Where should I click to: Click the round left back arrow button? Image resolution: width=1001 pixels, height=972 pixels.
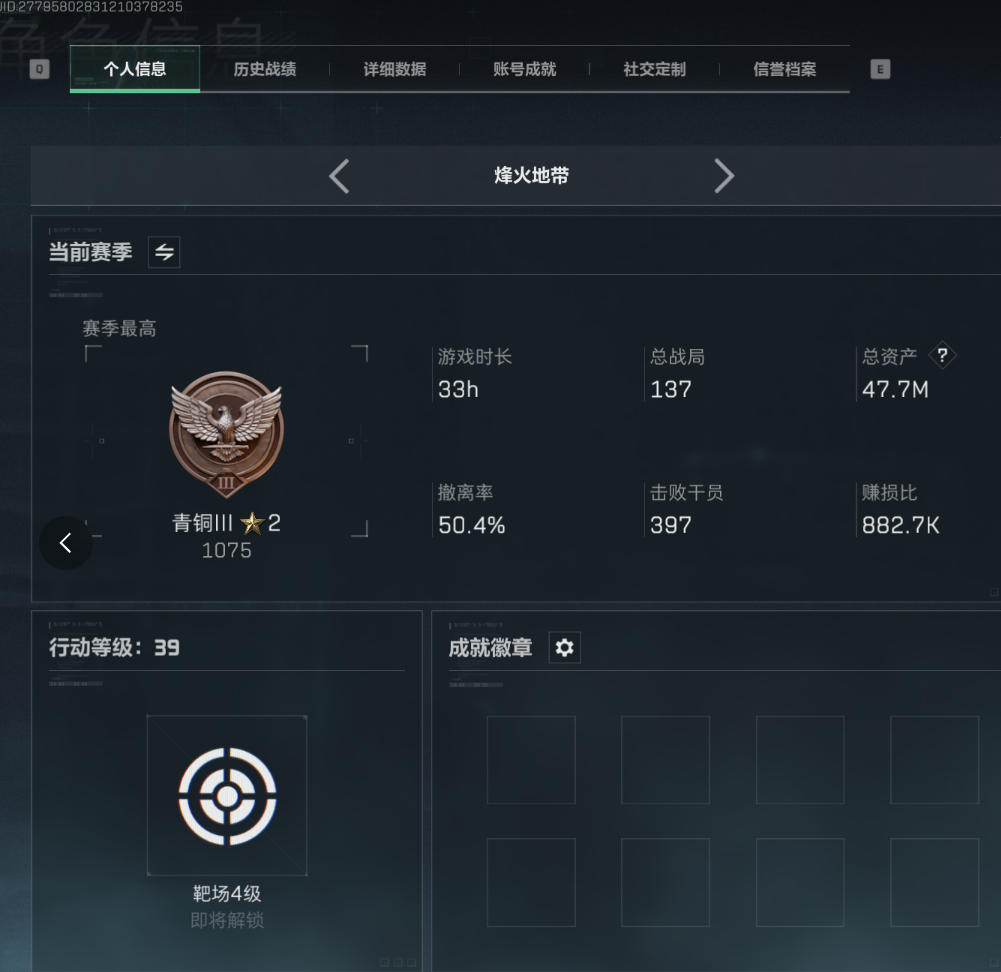66,543
